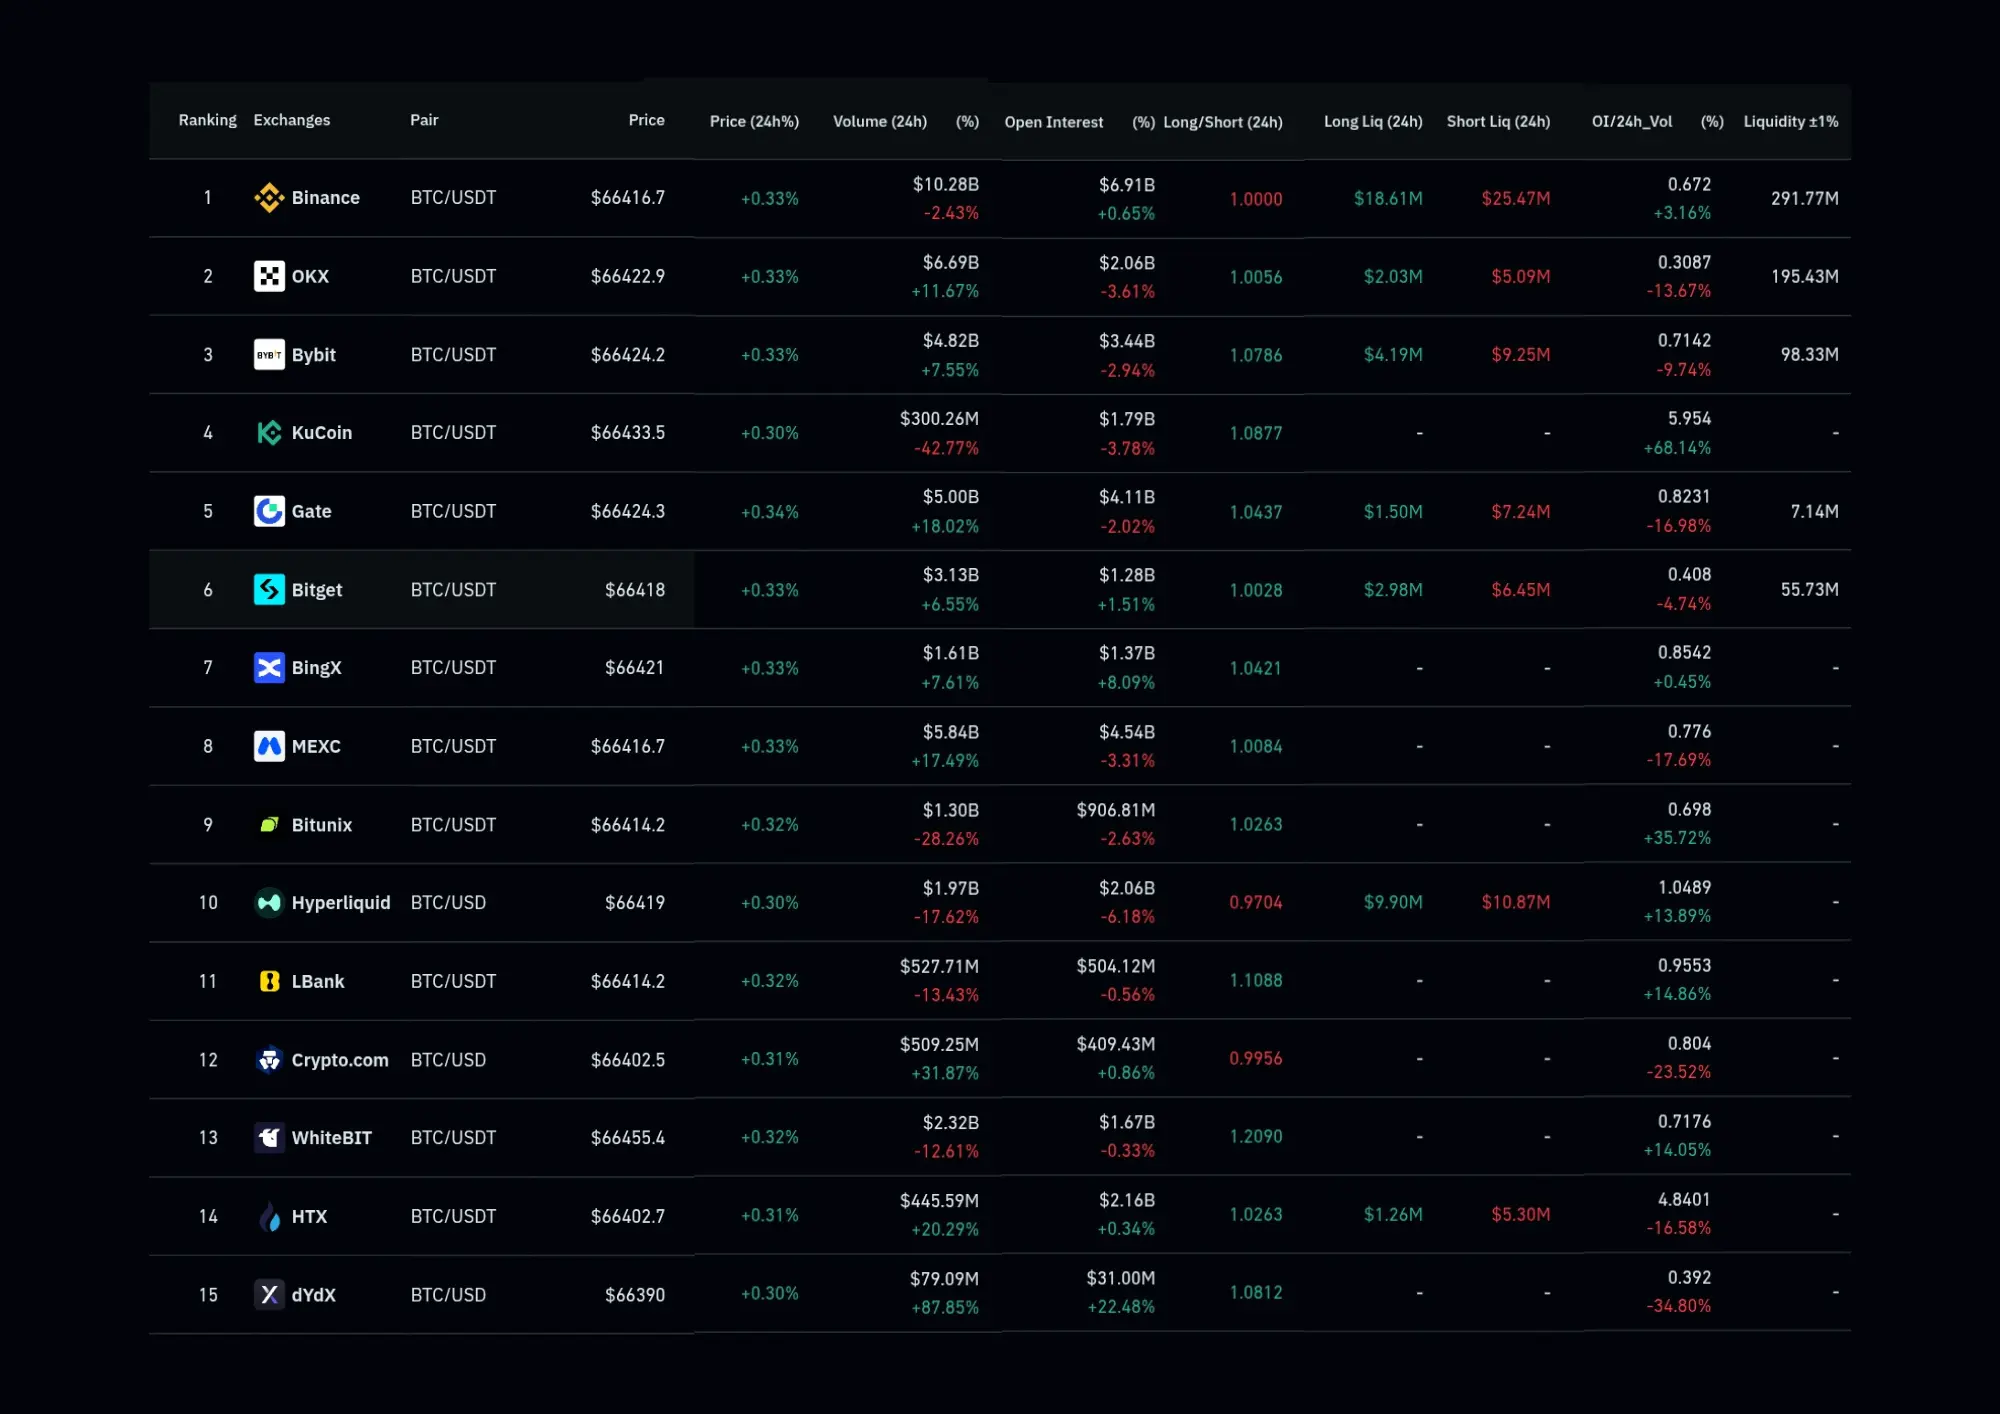The image size is (2000, 1414).
Task: Sort by the Volume (24h) column header
Action: point(880,121)
